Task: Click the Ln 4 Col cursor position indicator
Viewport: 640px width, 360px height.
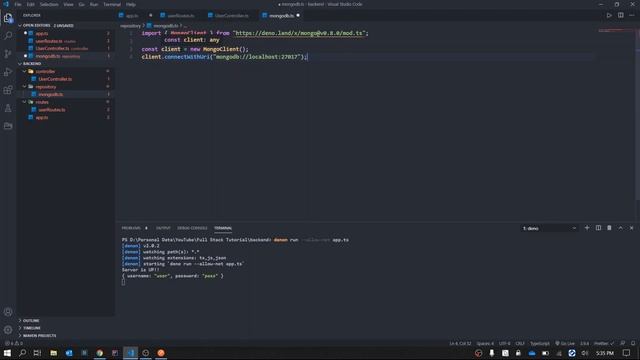Action: click(x=460, y=343)
